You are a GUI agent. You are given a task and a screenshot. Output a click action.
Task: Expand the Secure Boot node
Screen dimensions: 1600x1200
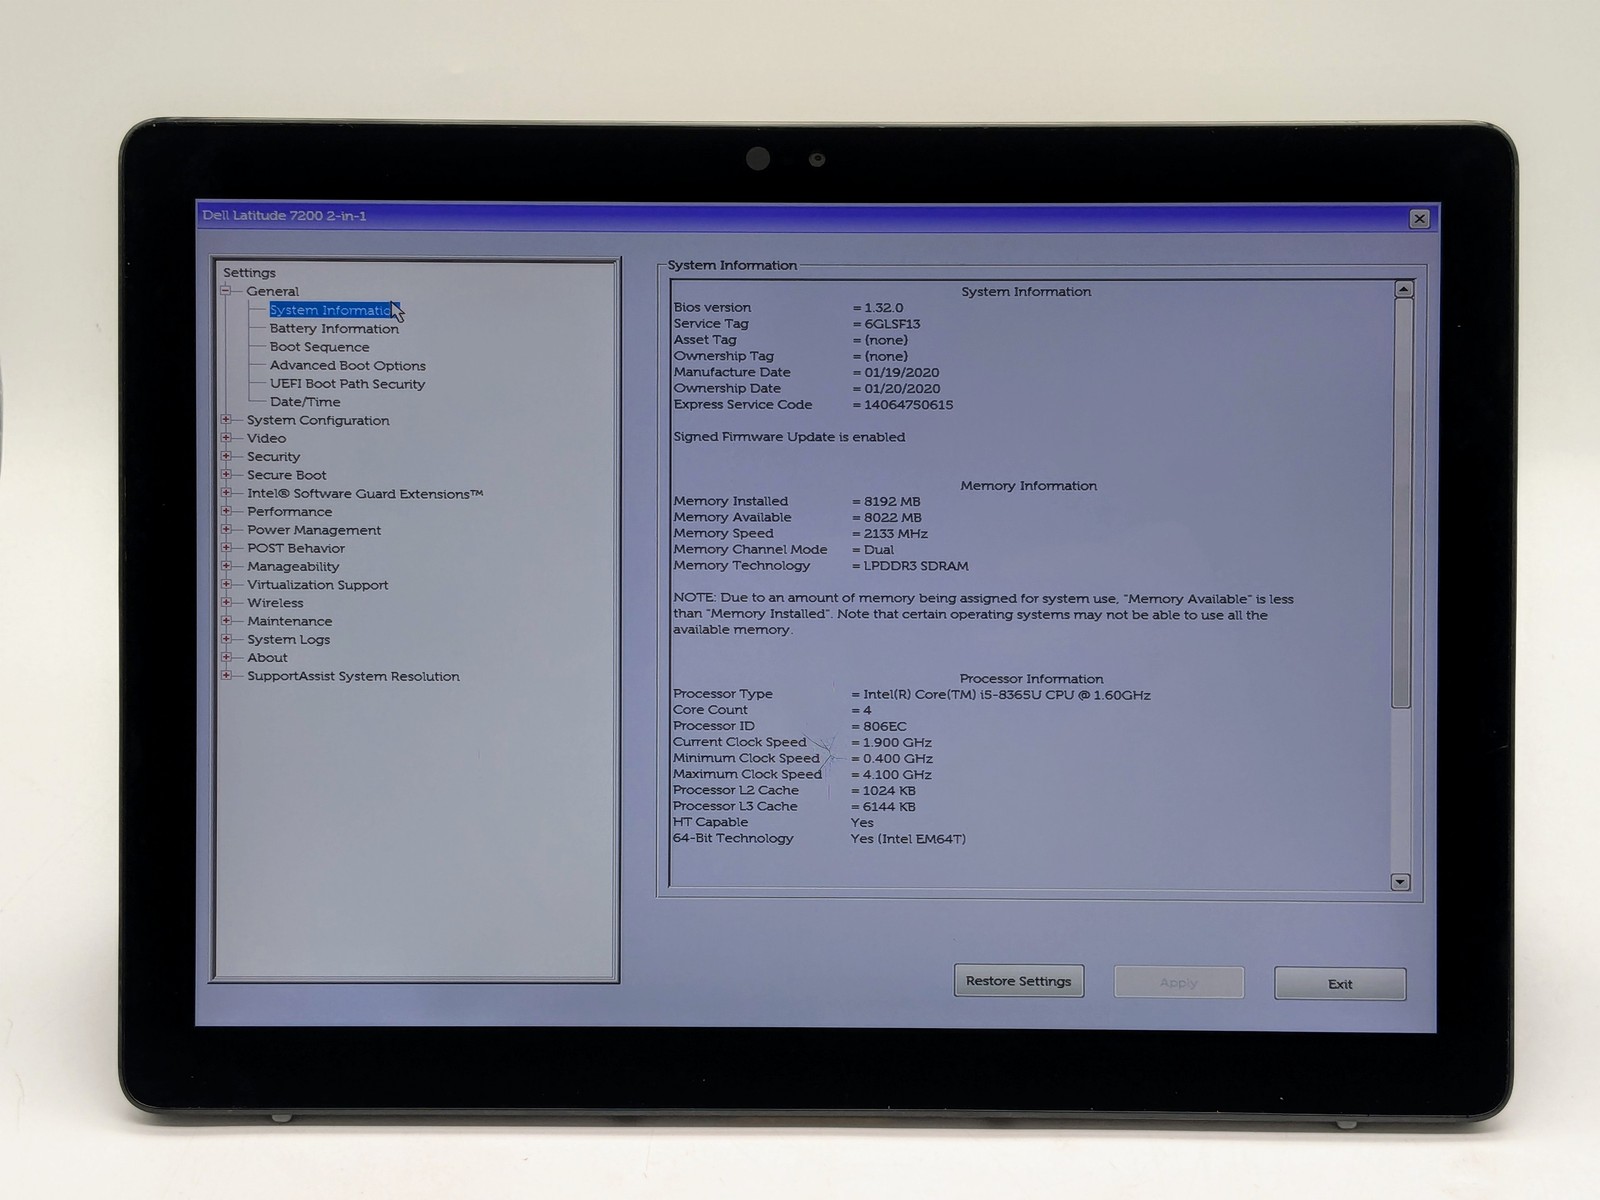[226, 475]
